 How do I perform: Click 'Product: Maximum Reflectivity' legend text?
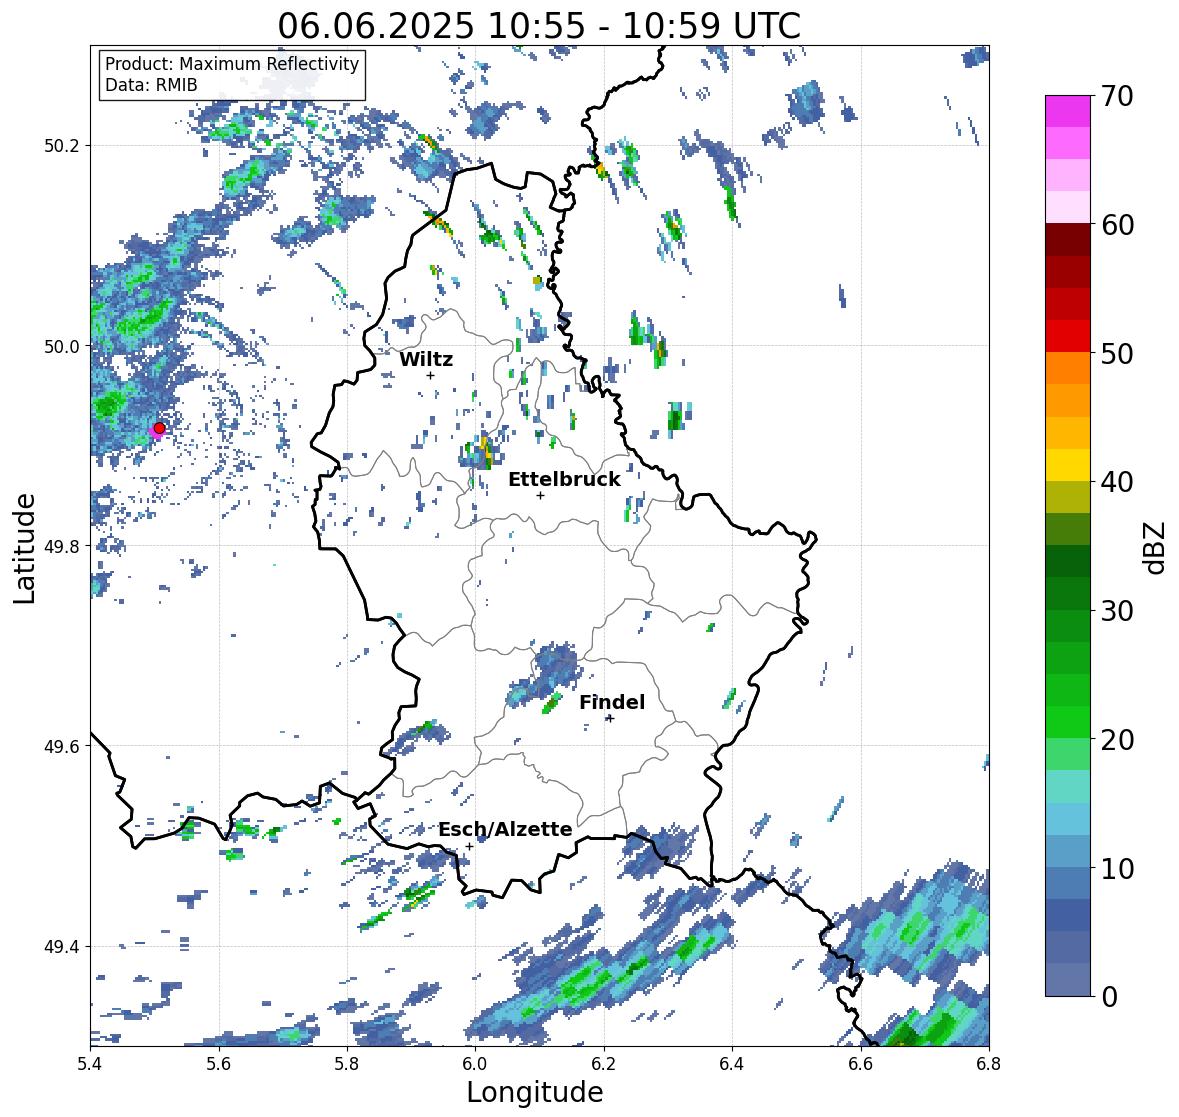tap(232, 64)
